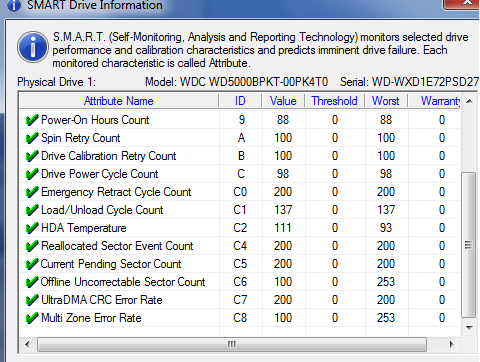Click the Physical Drive 1 label
The image size is (480, 362).
tap(56, 82)
